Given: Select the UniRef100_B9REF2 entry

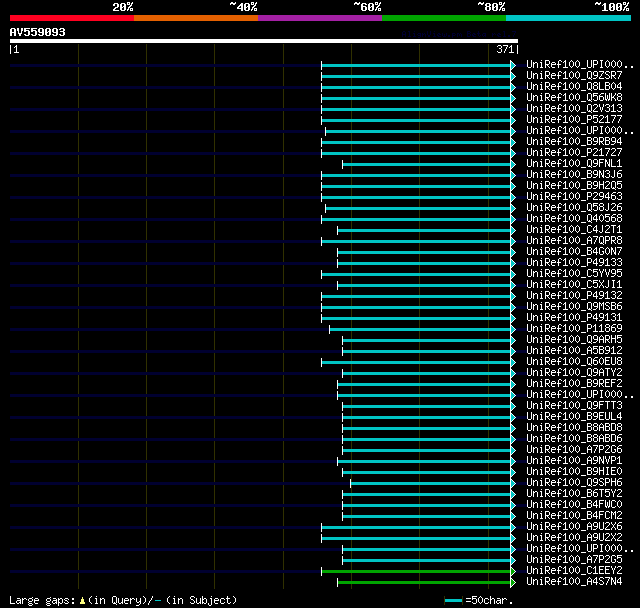Looking at the screenshot, I should click(574, 384).
